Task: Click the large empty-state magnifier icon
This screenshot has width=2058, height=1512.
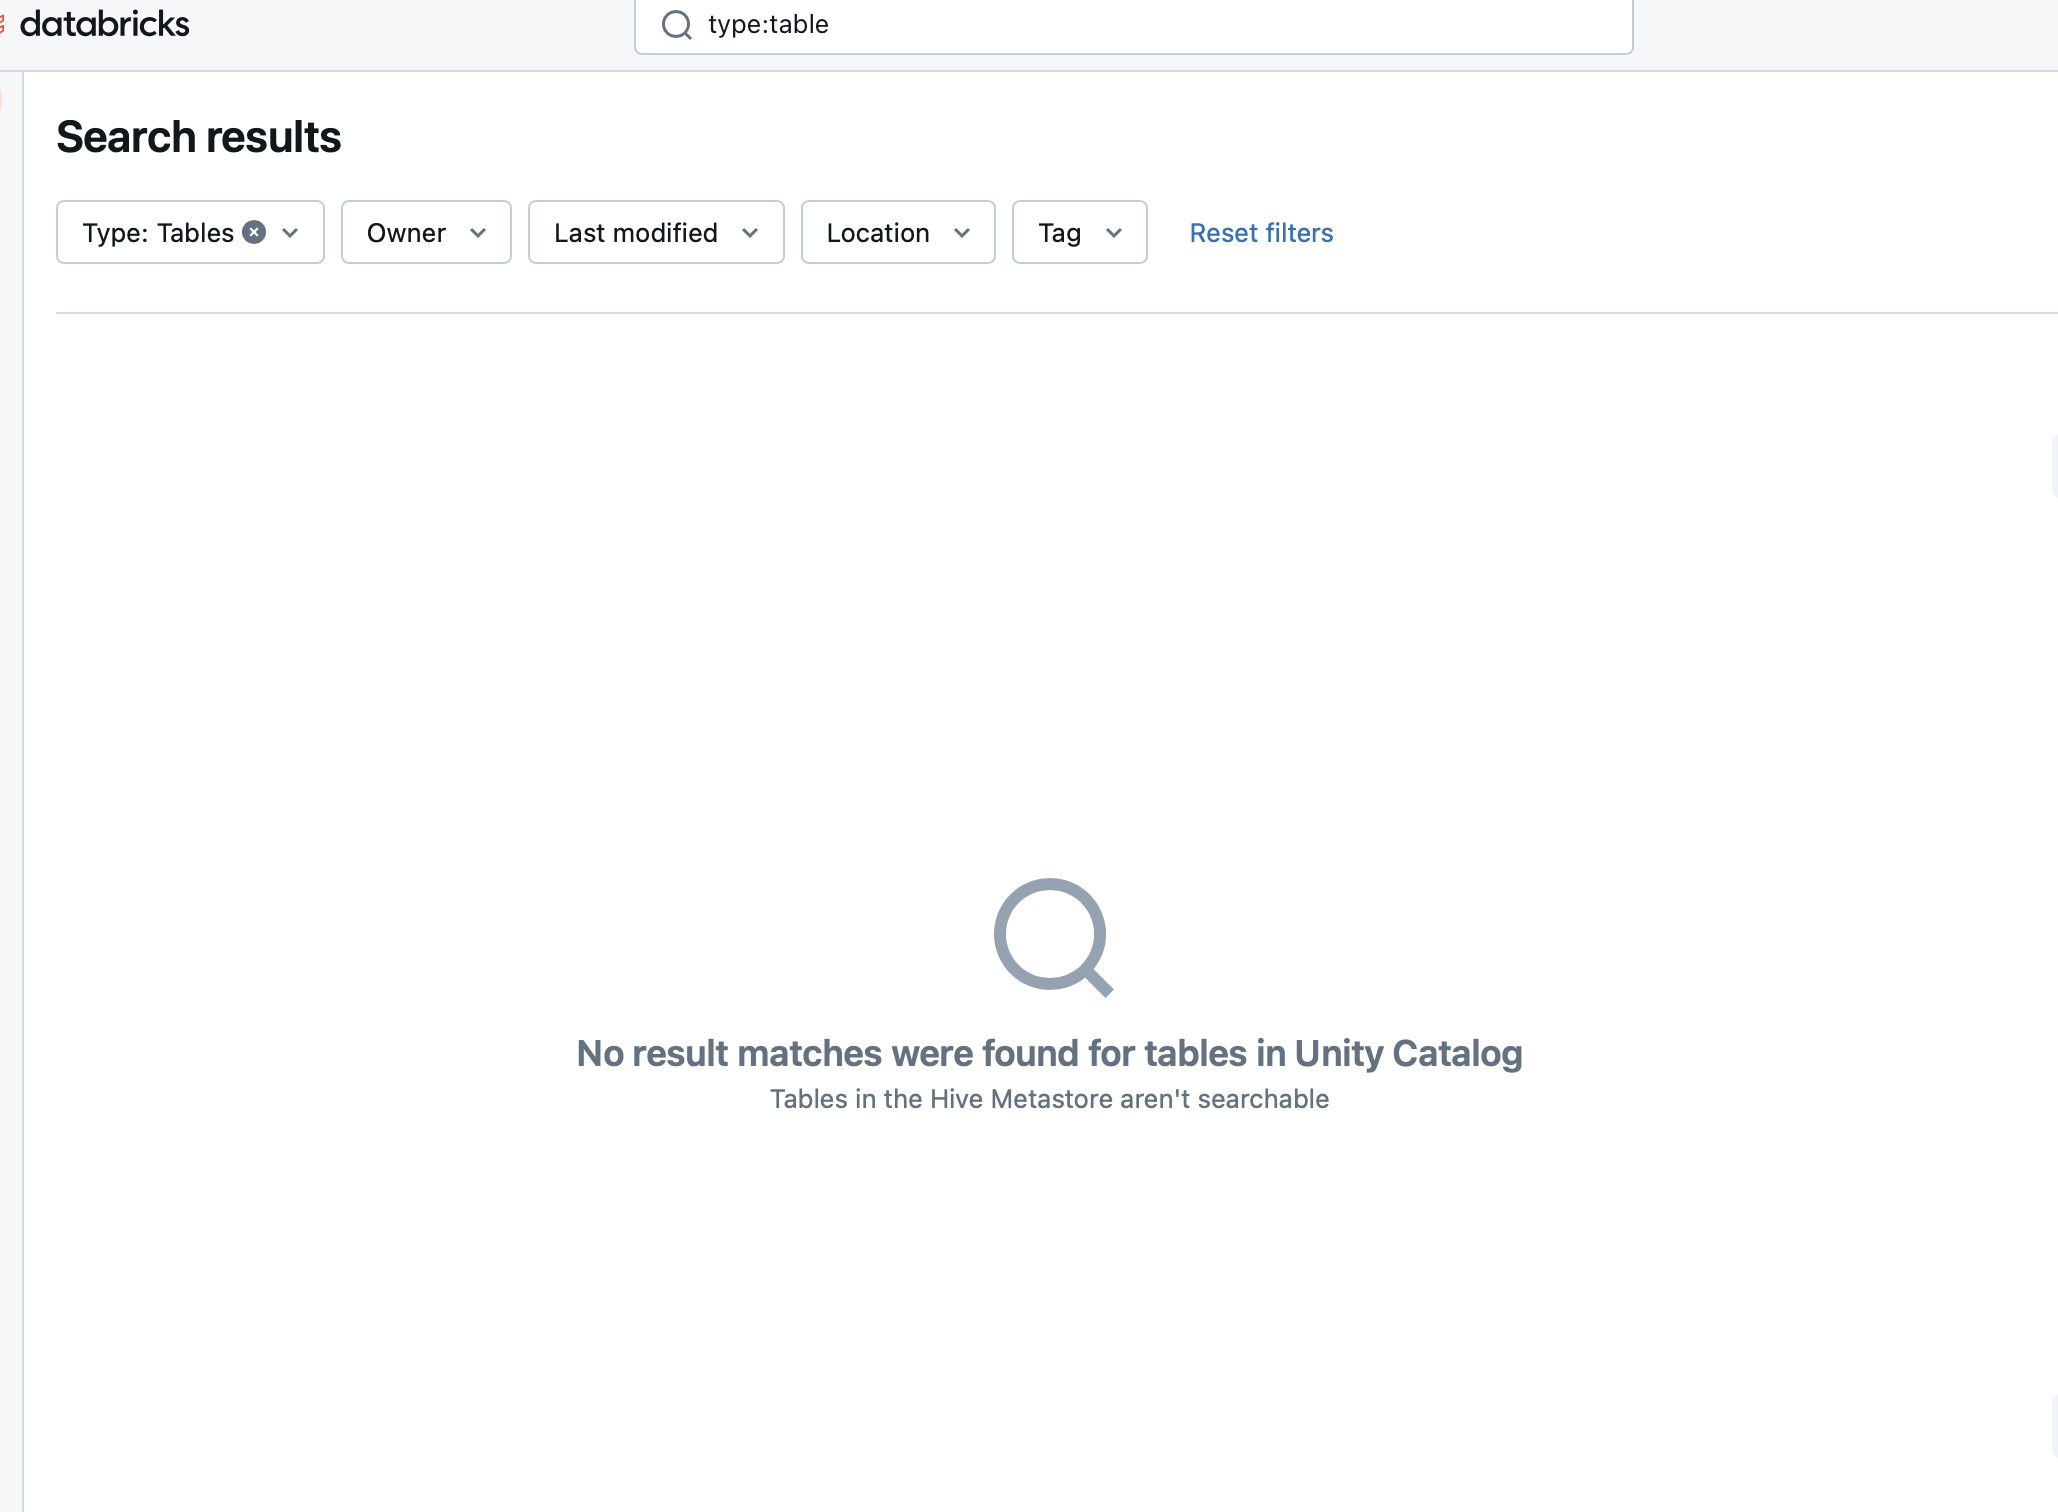Action: [x=1051, y=937]
